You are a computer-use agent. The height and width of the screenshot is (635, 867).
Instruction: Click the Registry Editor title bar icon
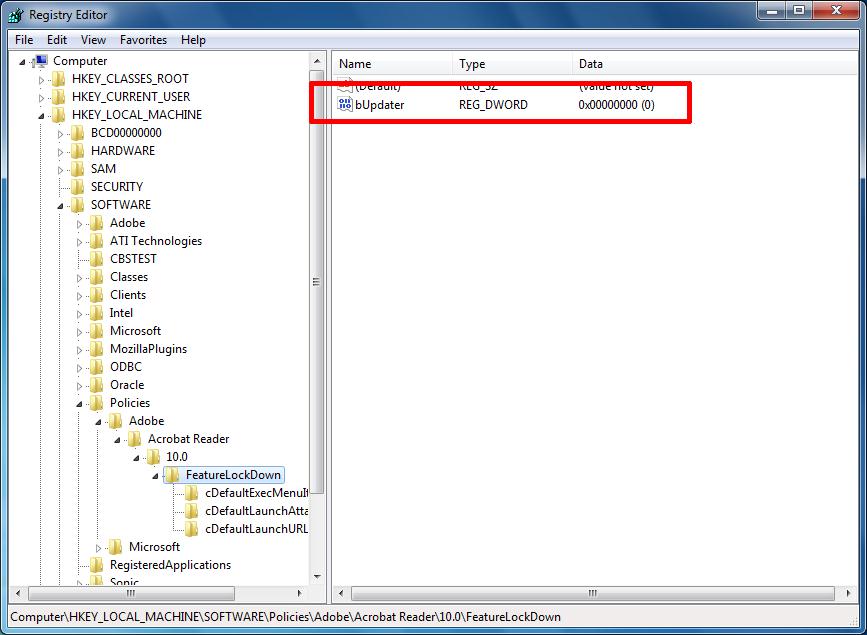(16, 15)
